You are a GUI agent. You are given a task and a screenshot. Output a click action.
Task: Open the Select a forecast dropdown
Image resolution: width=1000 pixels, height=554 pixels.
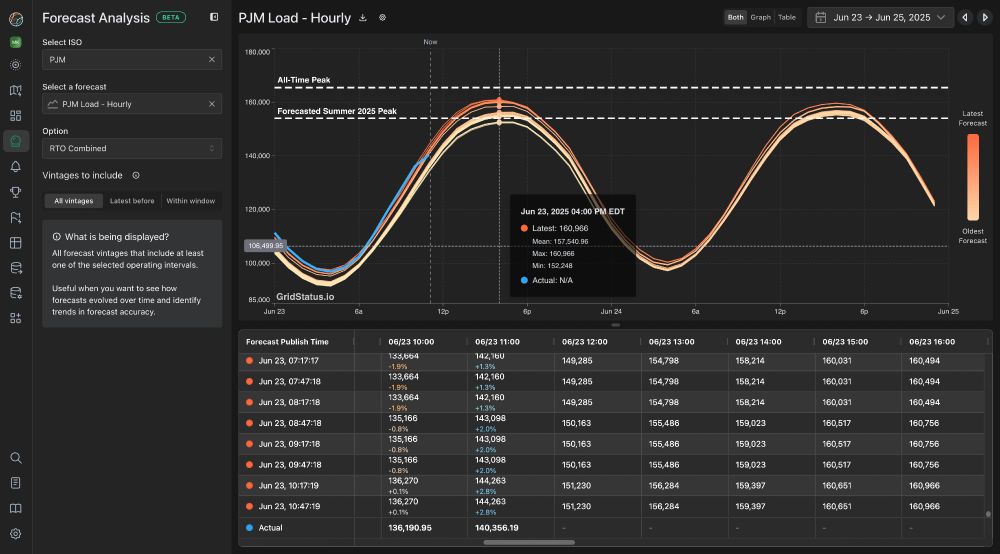[x=132, y=104]
